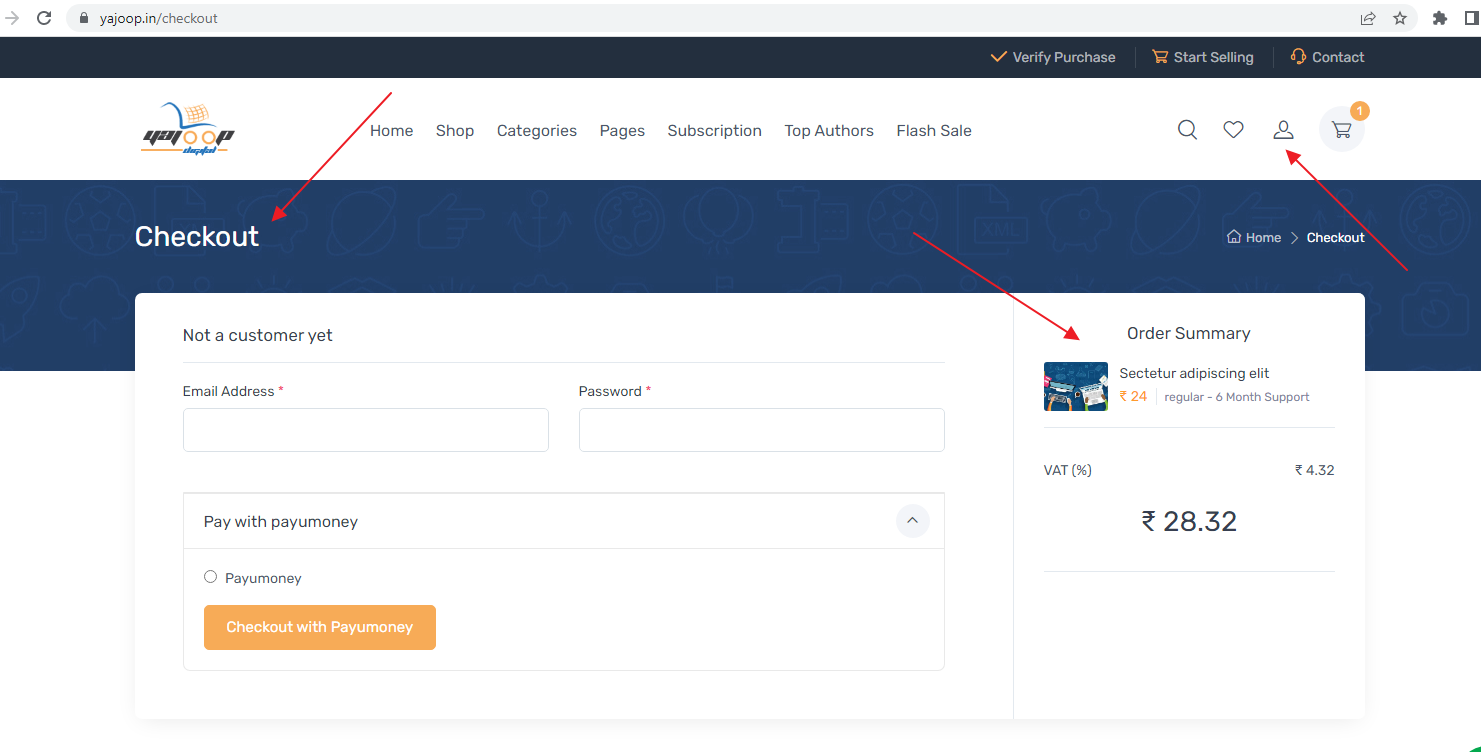The width and height of the screenshot is (1481, 752).
Task: Open Flash Sale menu item
Action: tap(934, 131)
